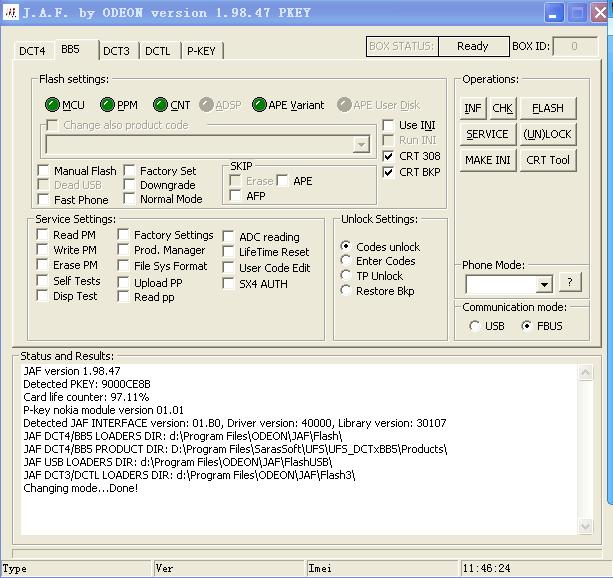Tick the SX4 AUTH checkbox
The height and width of the screenshot is (578, 613).
click(x=228, y=284)
